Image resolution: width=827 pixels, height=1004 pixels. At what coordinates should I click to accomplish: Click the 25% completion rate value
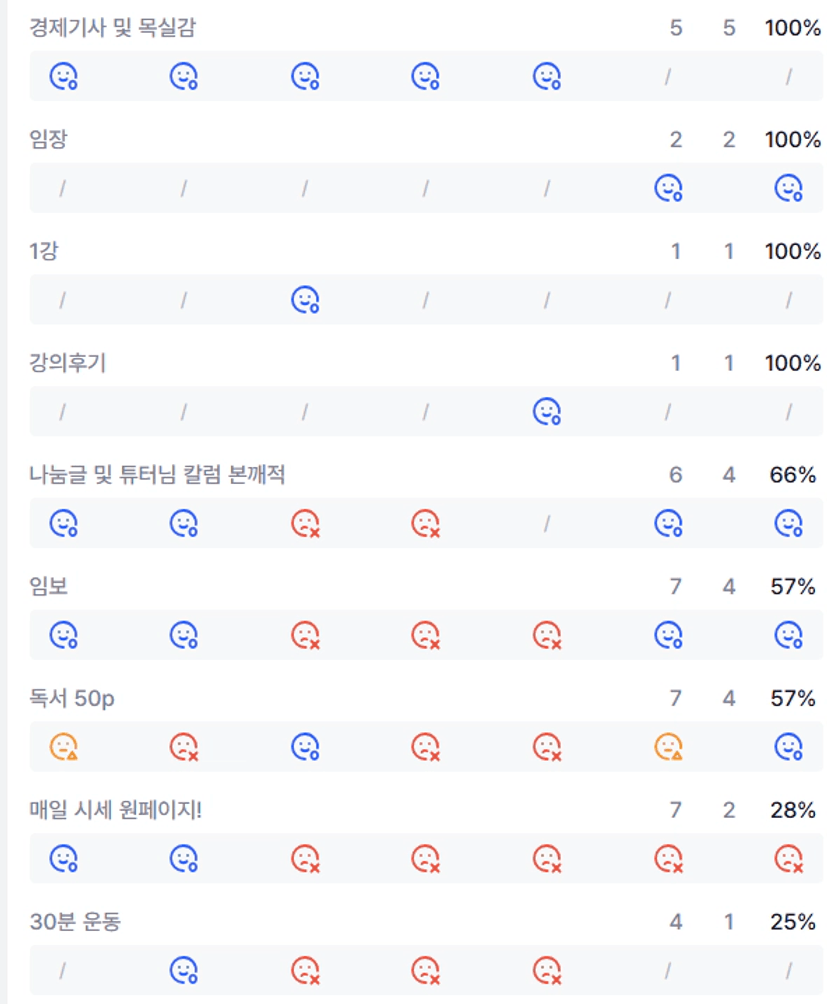pos(793,922)
